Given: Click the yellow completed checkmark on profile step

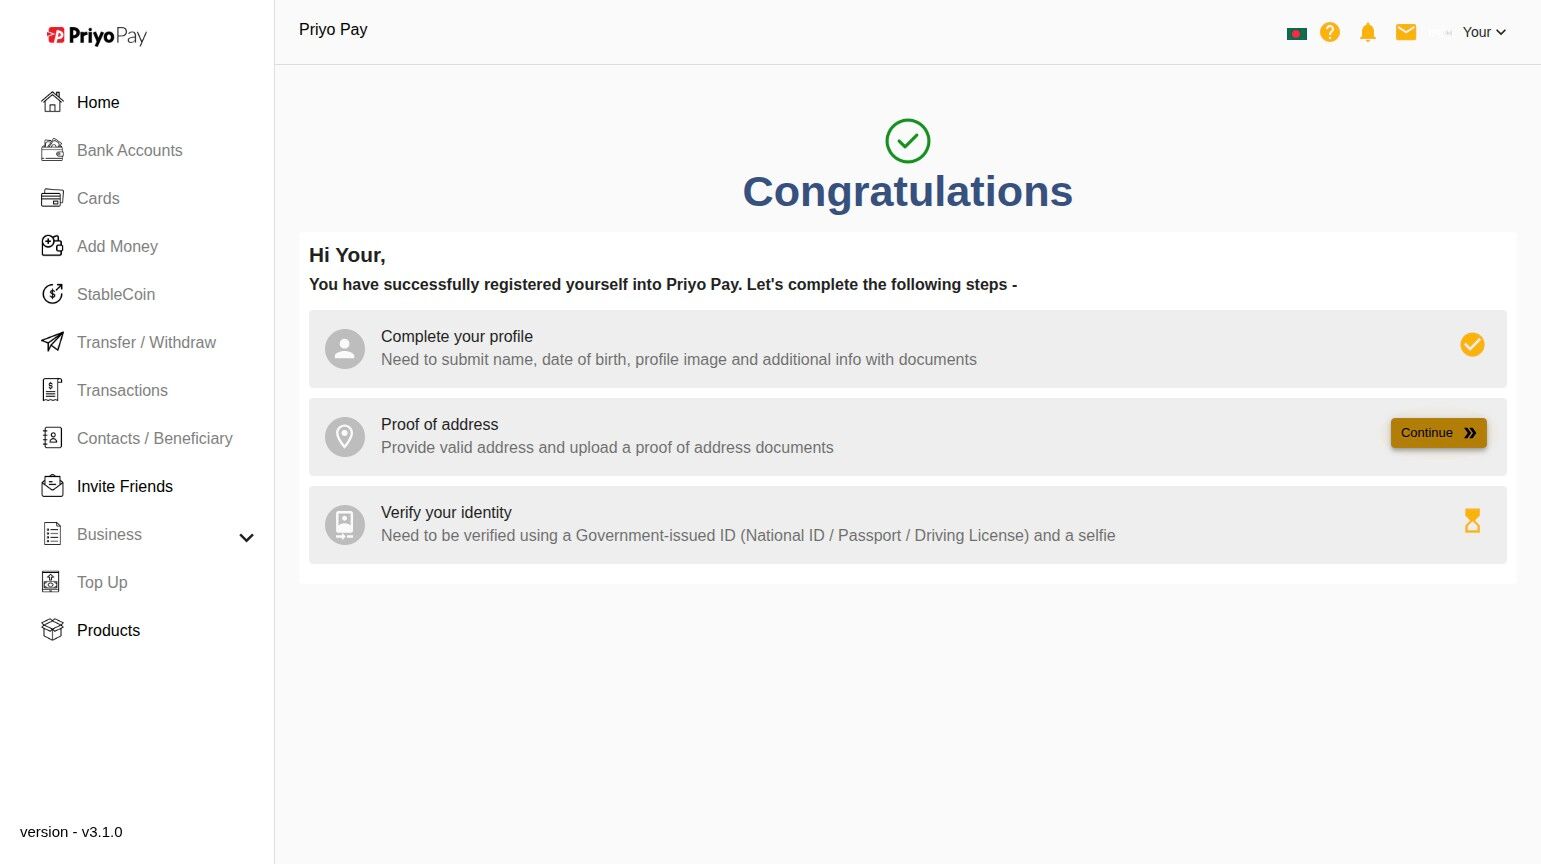Looking at the screenshot, I should pyautogui.click(x=1472, y=345).
